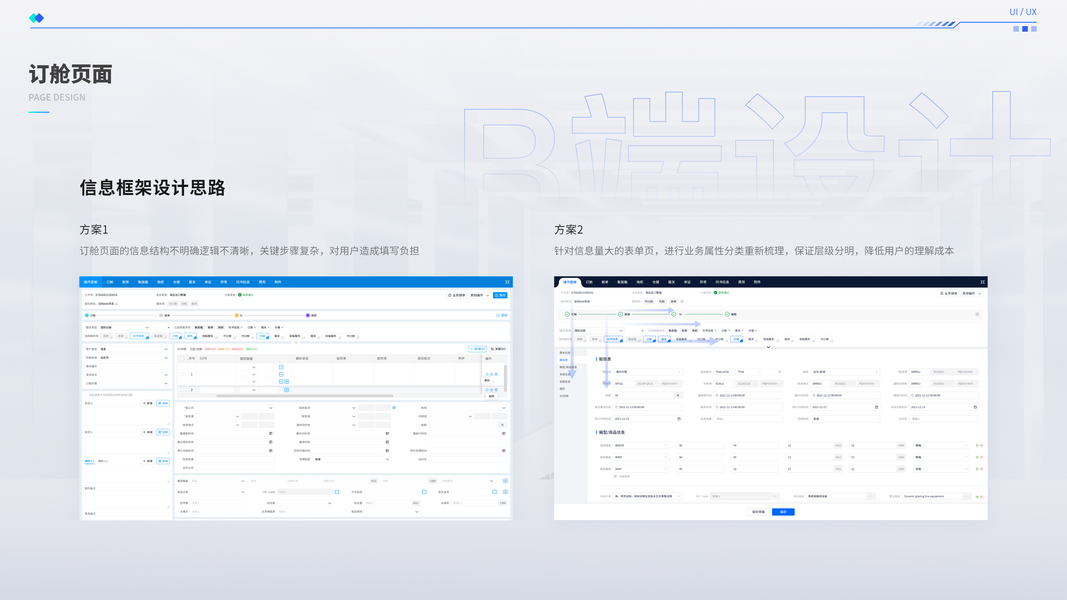Viewport: 1067px width, 600px height.
Task: Tick the contact checkbox in 方案1 left panel
Action: (86, 395)
